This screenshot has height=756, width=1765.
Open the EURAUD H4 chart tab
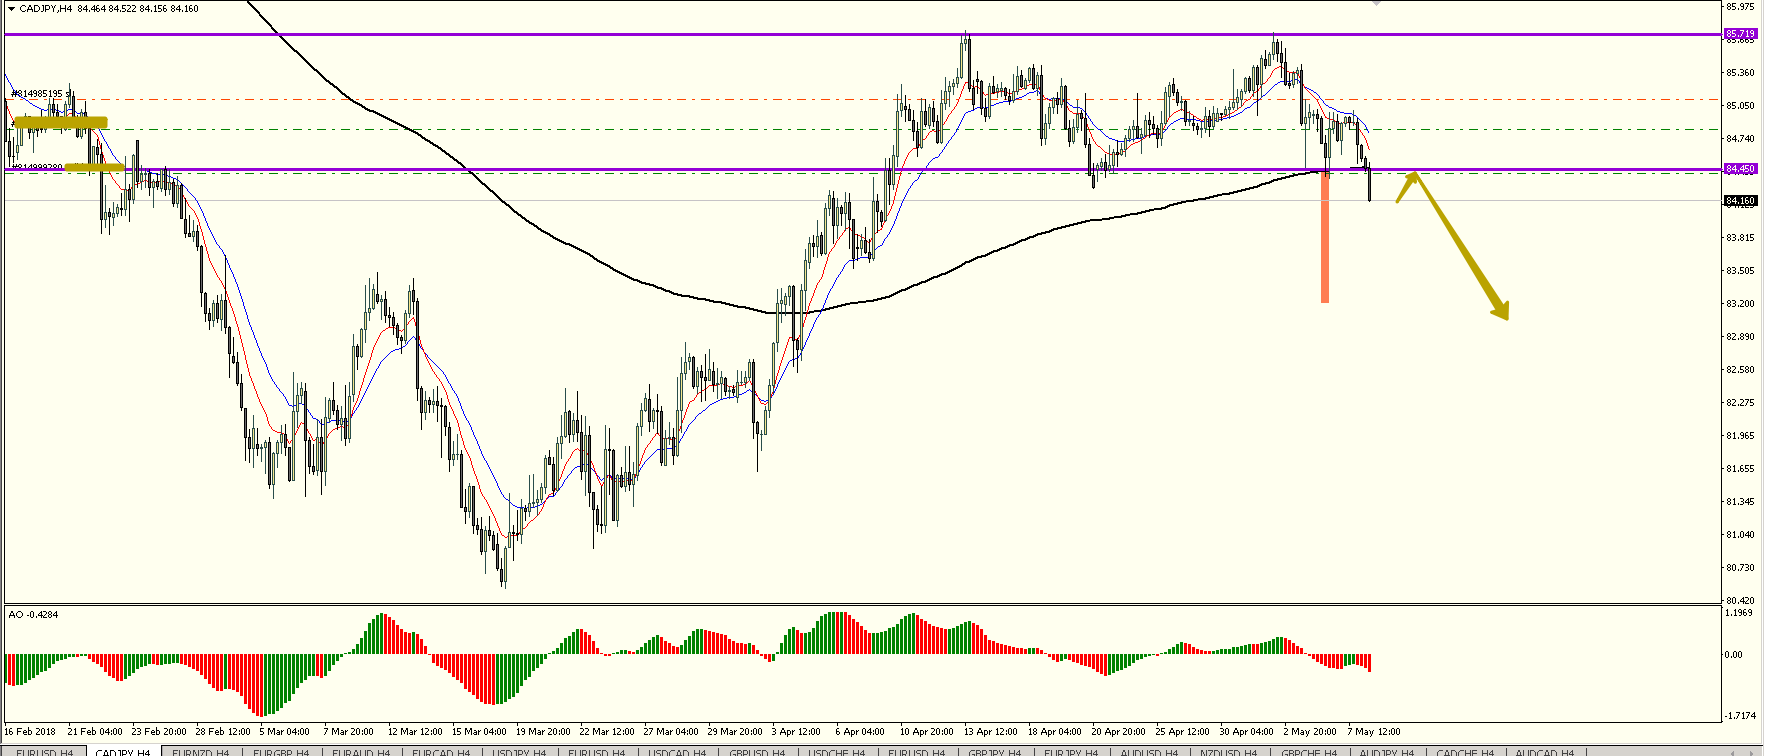pyautogui.click(x=361, y=752)
